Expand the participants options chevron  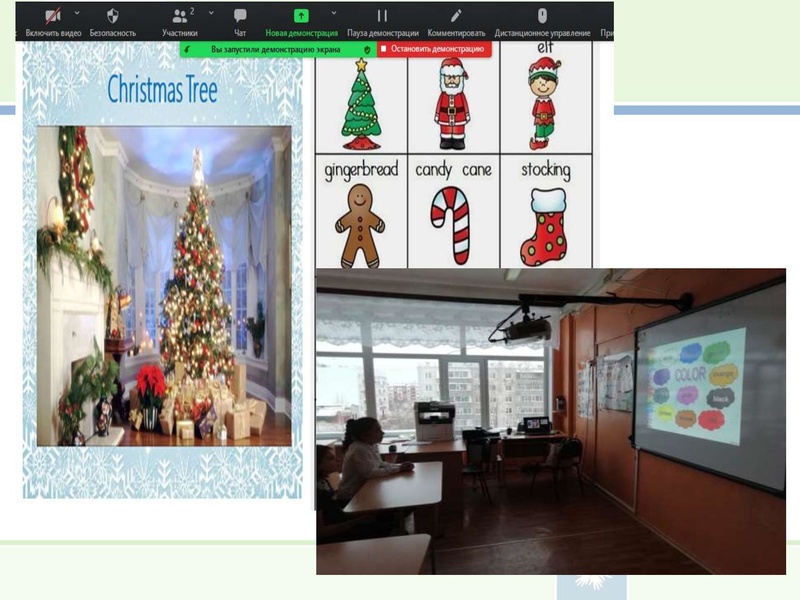(210, 13)
